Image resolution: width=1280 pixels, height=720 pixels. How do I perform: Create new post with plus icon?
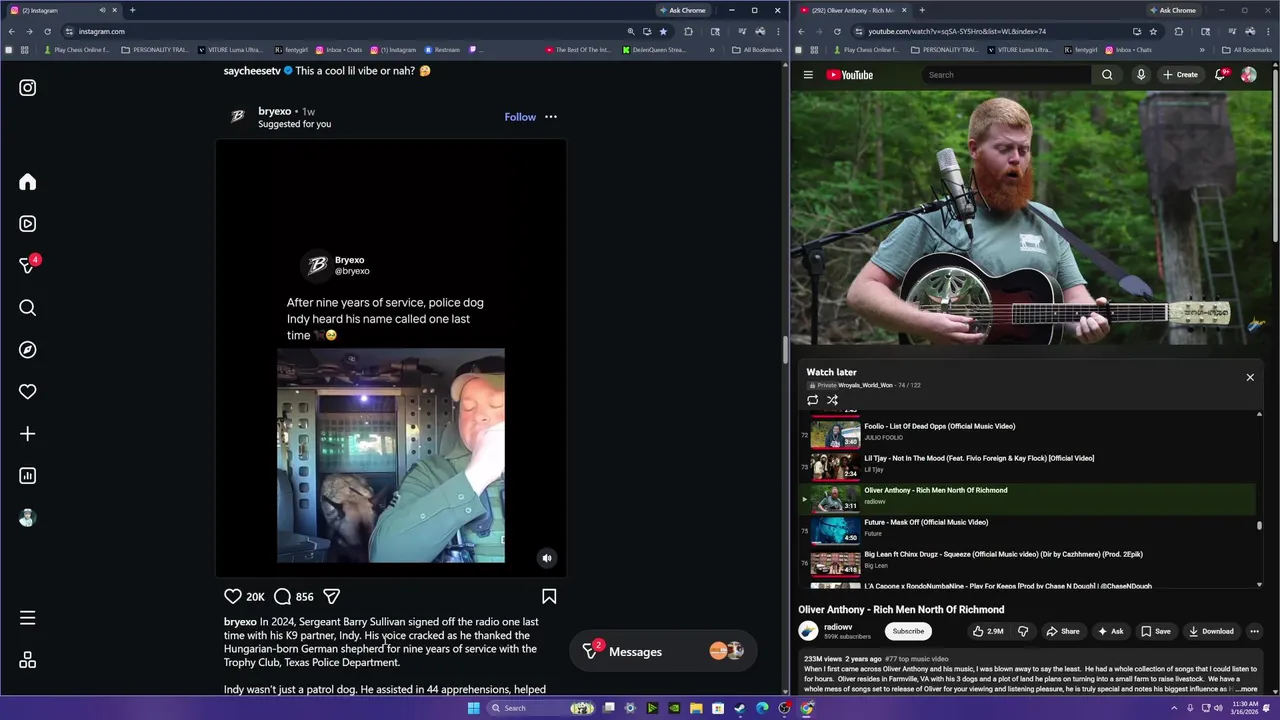pos(27,434)
